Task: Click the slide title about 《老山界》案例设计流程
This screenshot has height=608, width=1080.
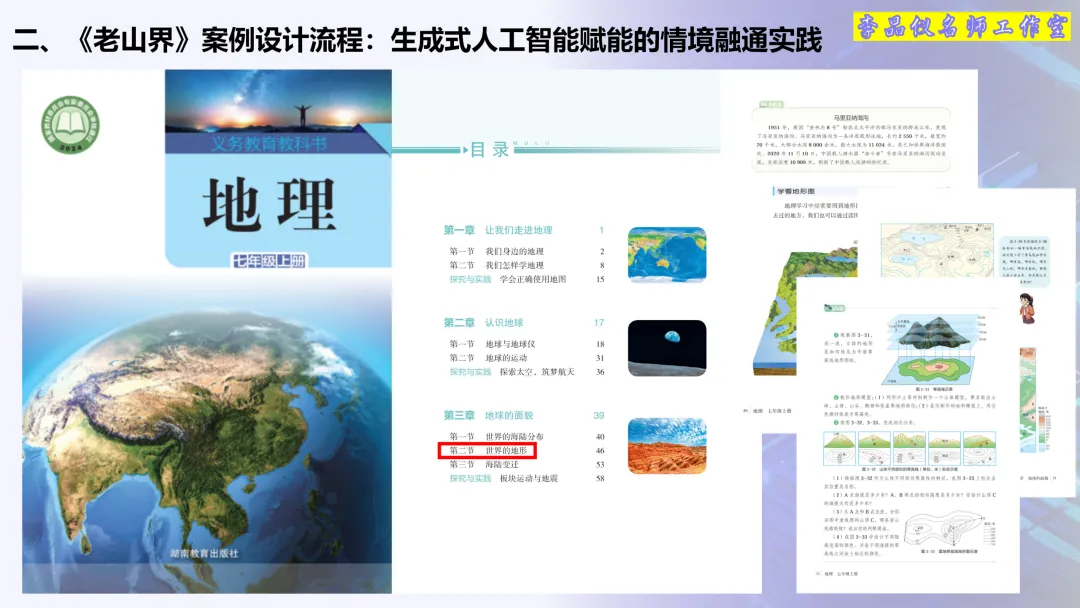Action: pos(417,40)
